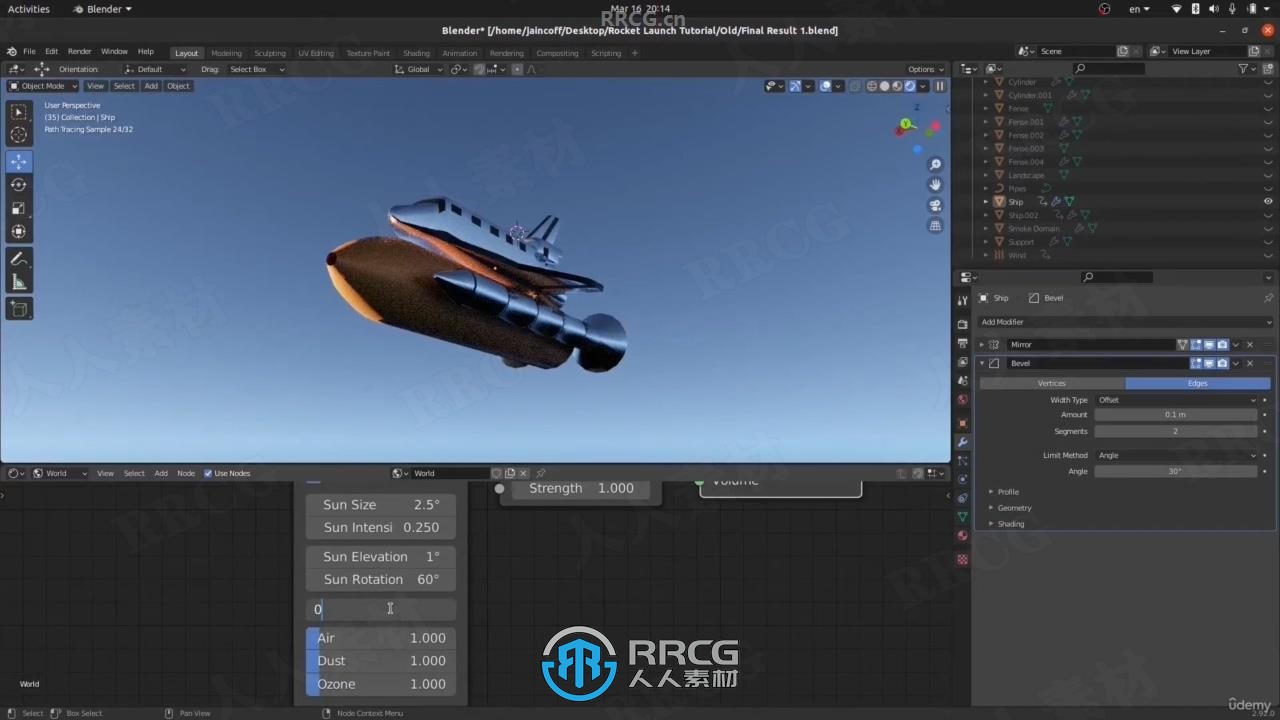This screenshot has width=1280, height=720.
Task: Select the Add Cube tool
Action: [19, 308]
